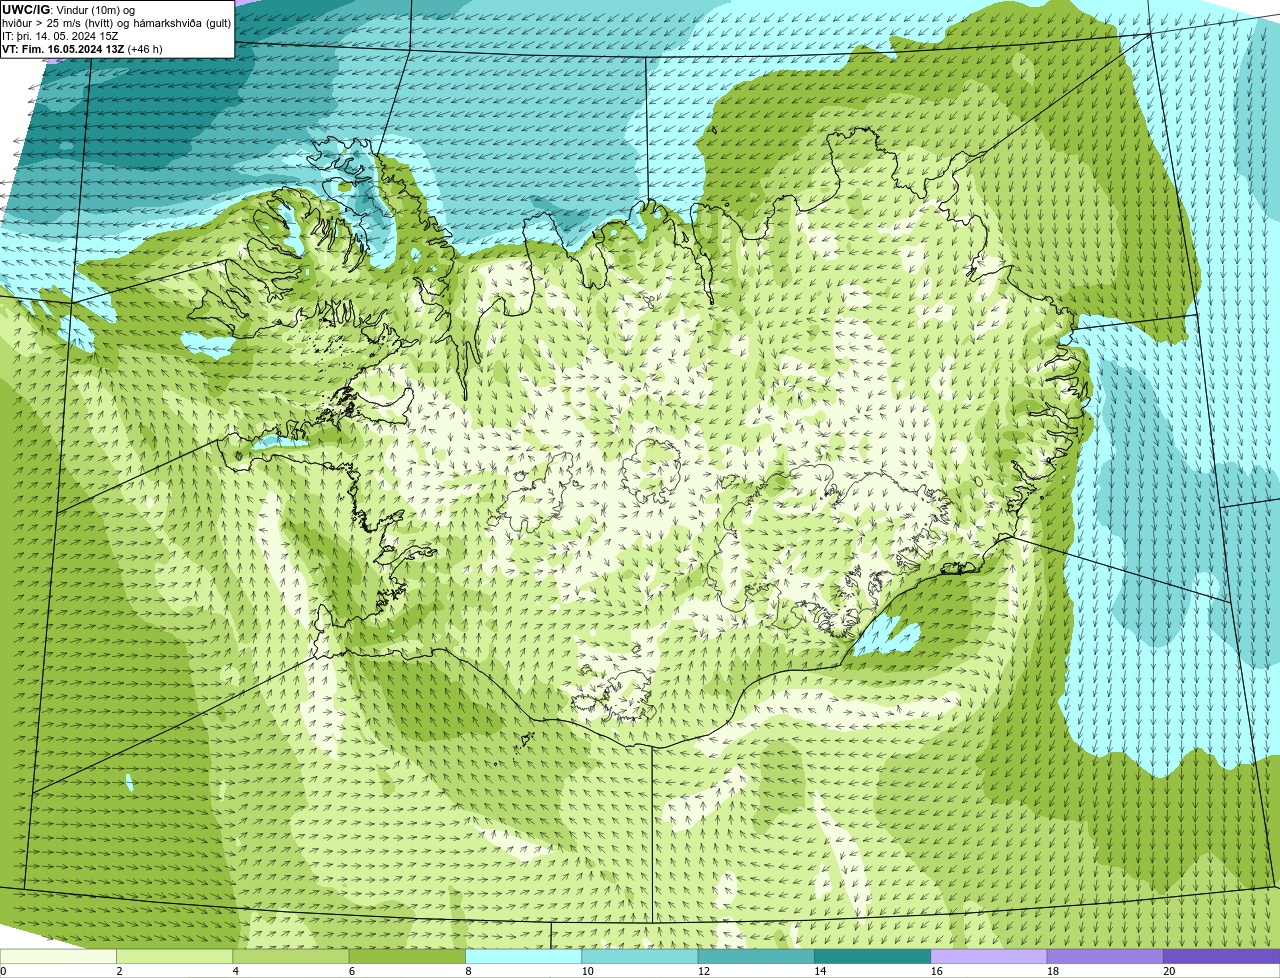Click the 16–18 m/s lavender legend swatch
The height and width of the screenshot is (978, 1280).
989,956
